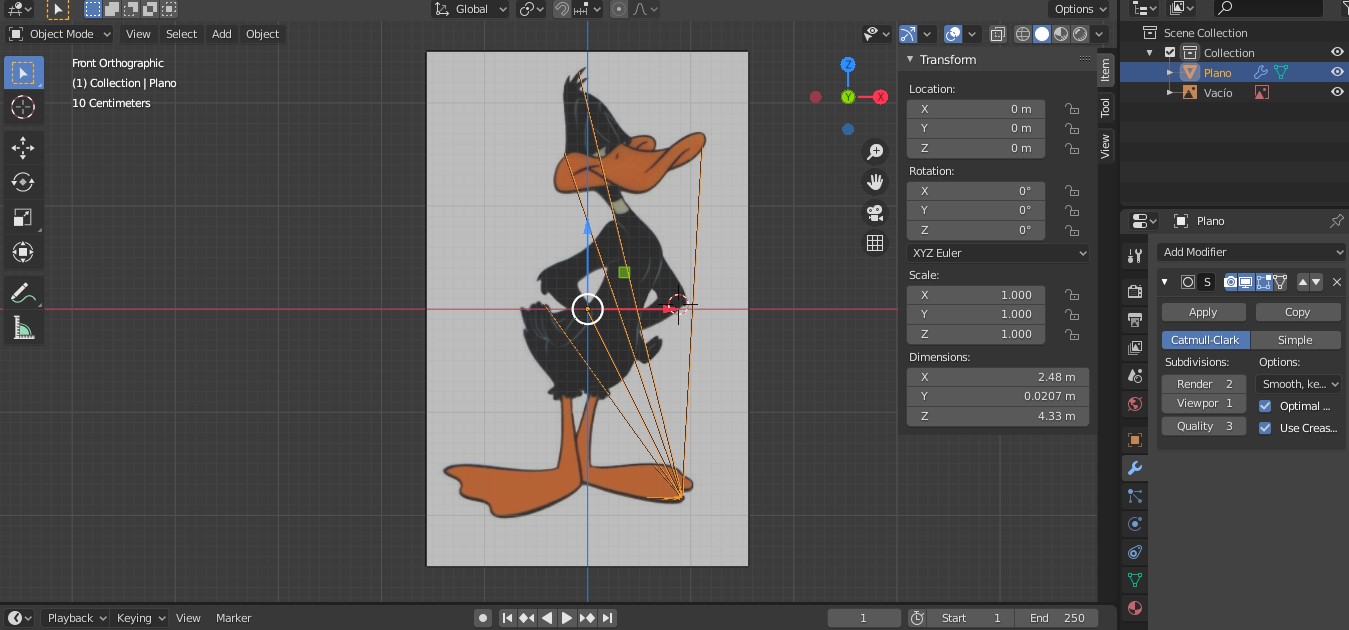Viewport: 1349px width, 630px height.
Task: Hide Vacío object with eye icon
Action: [x=1337, y=92]
